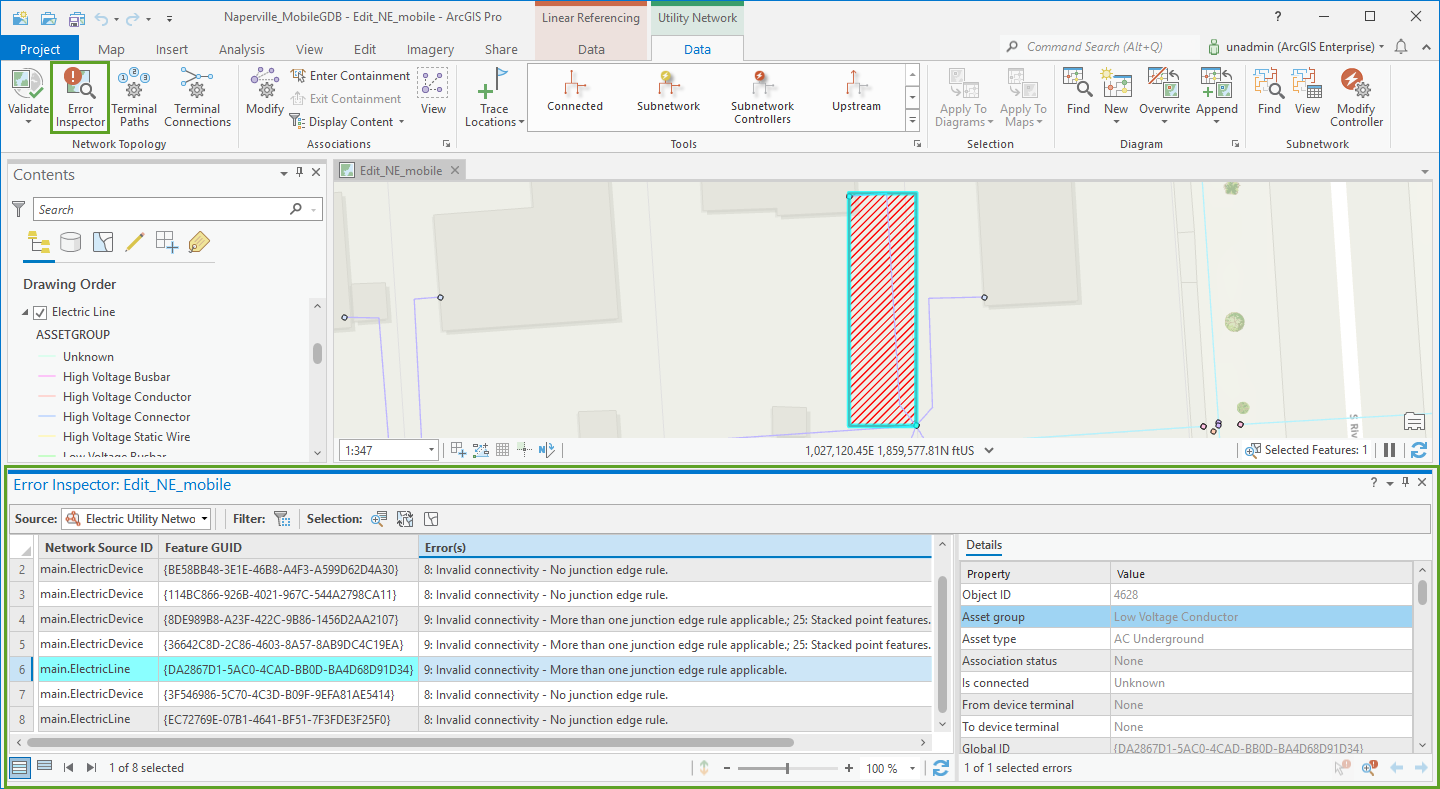
Task: Switch to the Map ribbon tab
Action: 111,49
